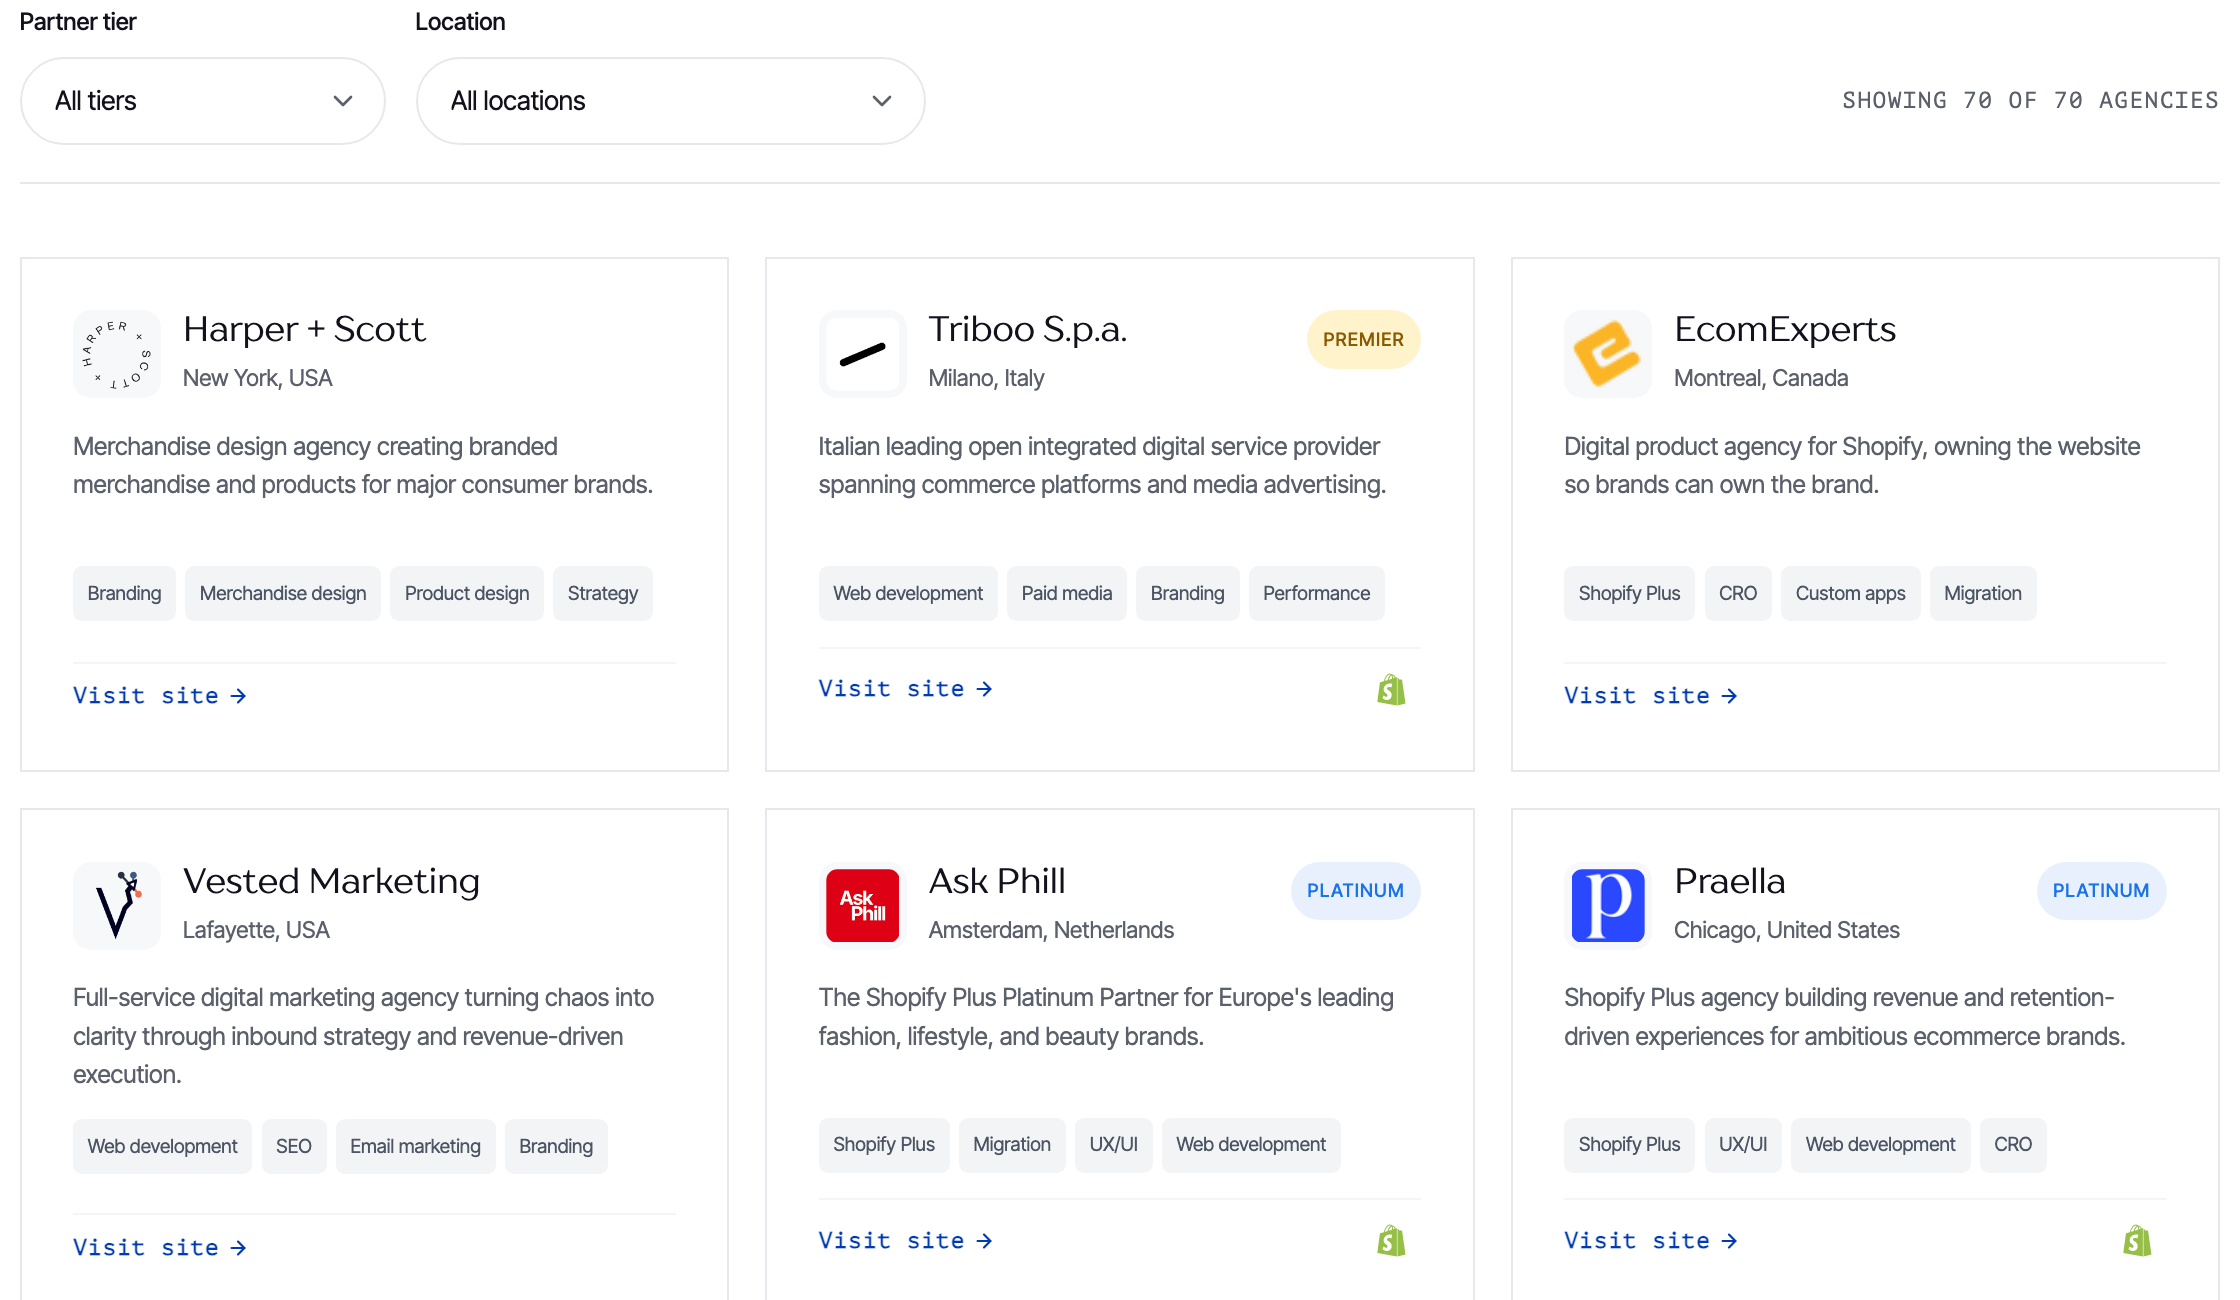The image size is (2240, 1300).
Task: Click UX/UI tag on Ask Phill card
Action: 1114,1145
